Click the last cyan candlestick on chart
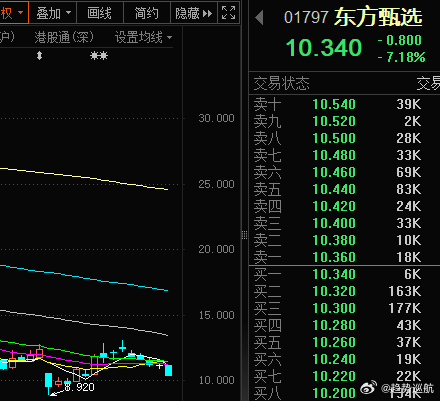 168,370
